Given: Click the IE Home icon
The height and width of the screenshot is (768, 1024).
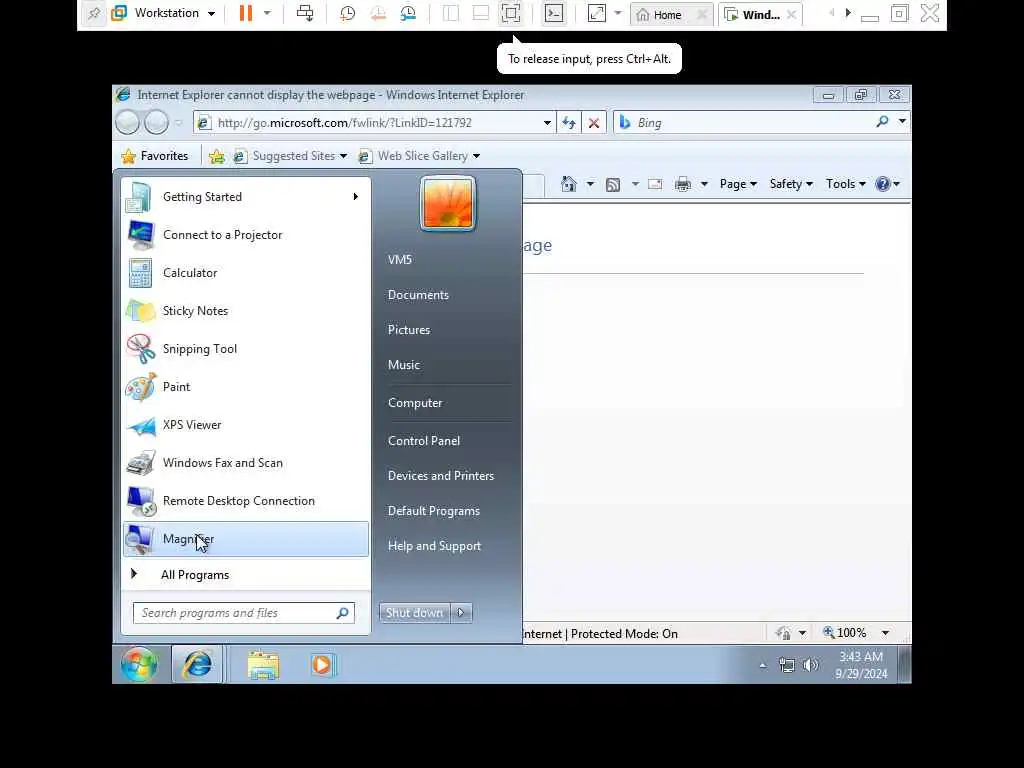Looking at the screenshot, I should coord(569,184).
